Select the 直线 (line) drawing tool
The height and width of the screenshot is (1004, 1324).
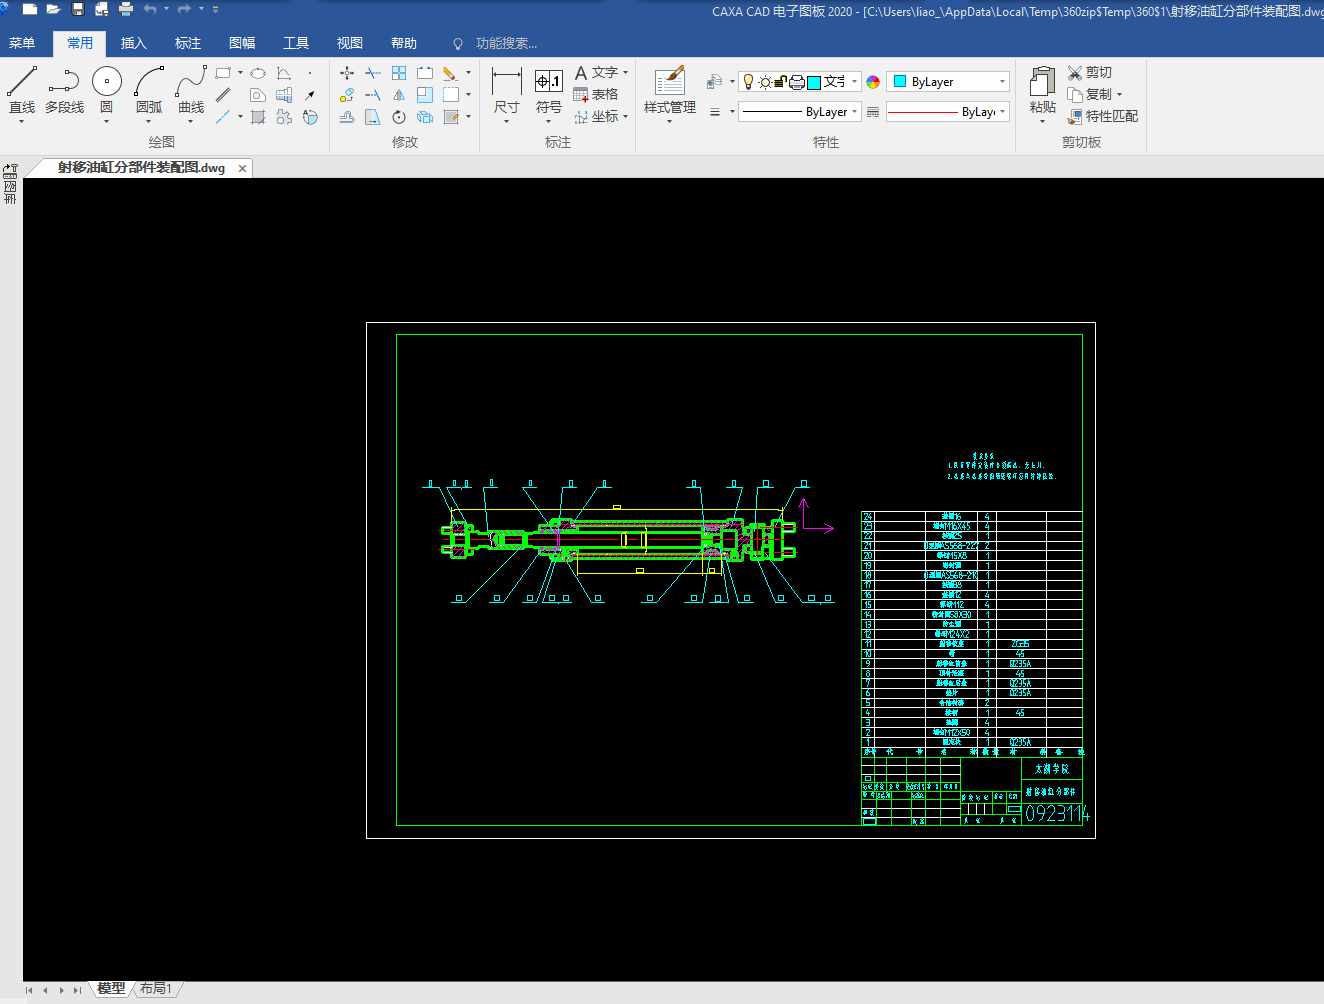(x=21, y=82)
